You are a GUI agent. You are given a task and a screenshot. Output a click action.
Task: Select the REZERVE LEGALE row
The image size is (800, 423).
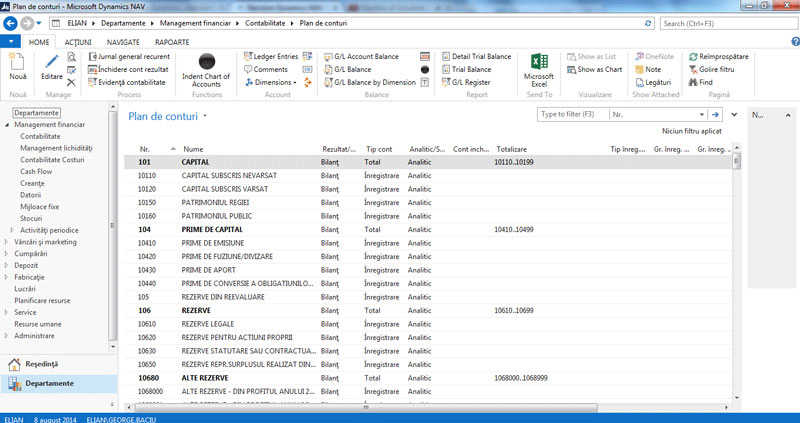[x=429, y=324]
